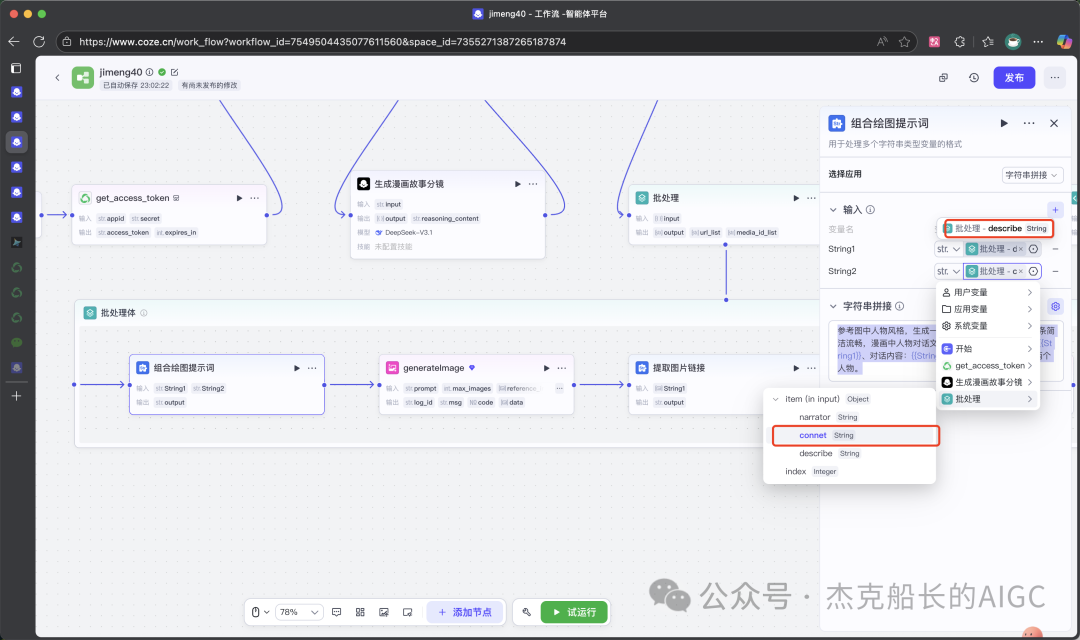Screen dimensions: 1080x640
Task: Click the 发布 publish button
Action: [x=1014, y=78]
